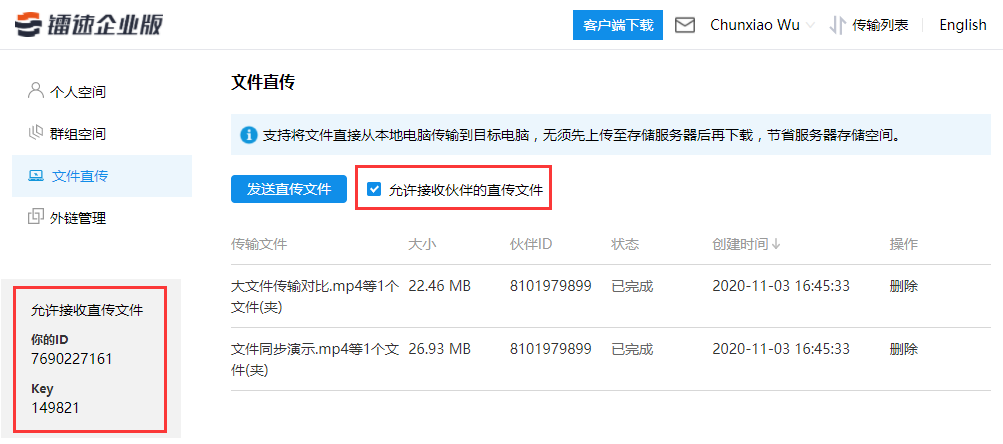Click 已完成 status in the 大文件传输对比 row
Viewport: 1003px width, 444px height.
(632, 286)
